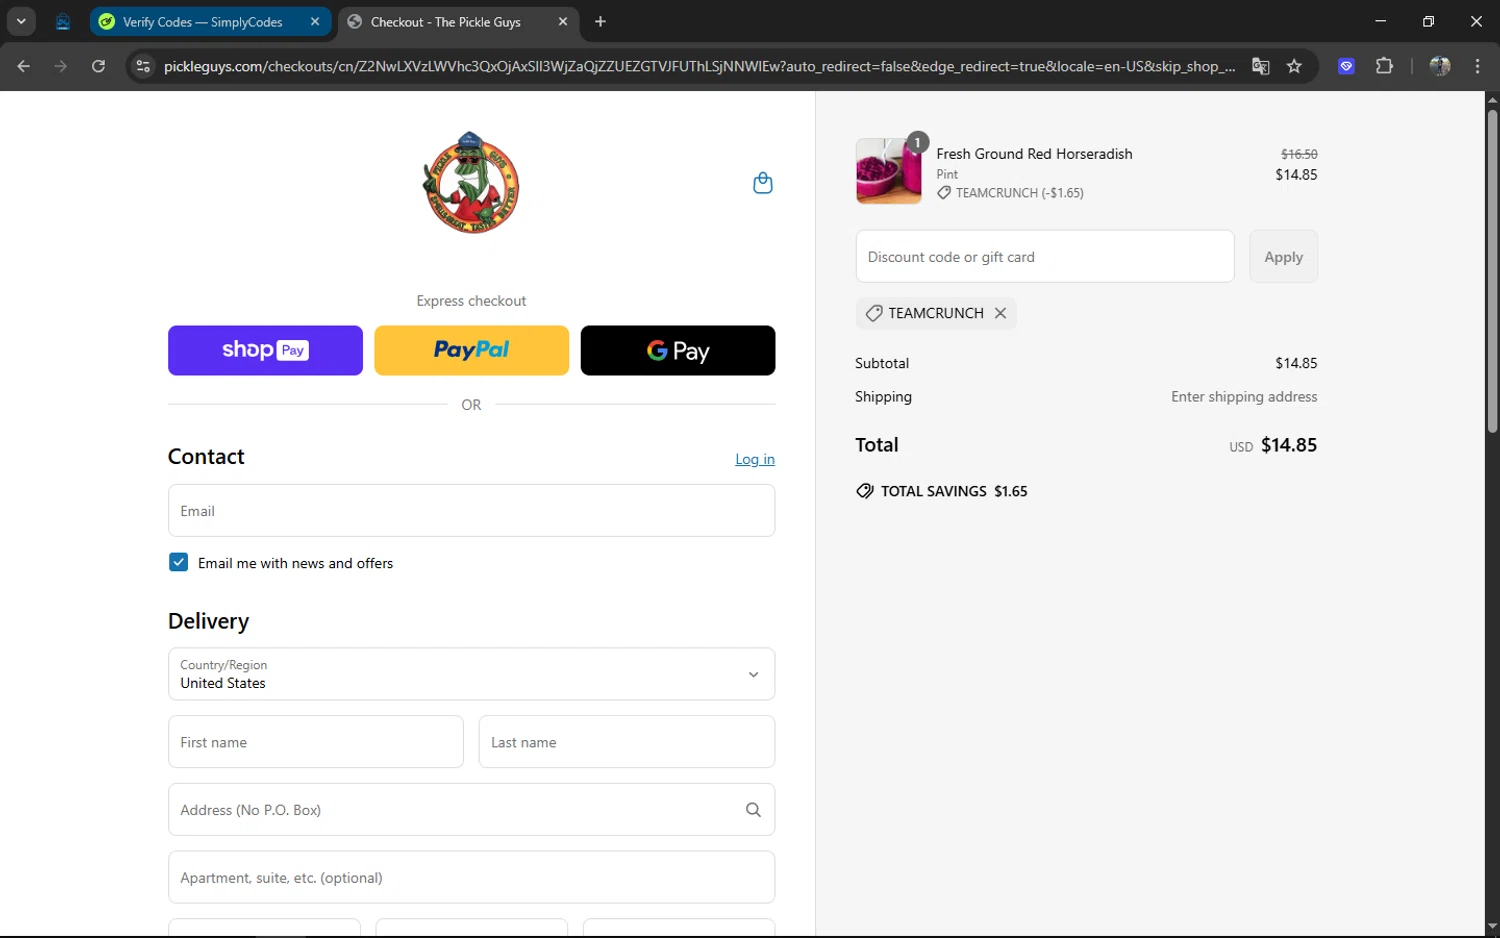Close the Checkout Pickle Guys tab
Viewport: 1500px width, 938px height.
point(563,22)
